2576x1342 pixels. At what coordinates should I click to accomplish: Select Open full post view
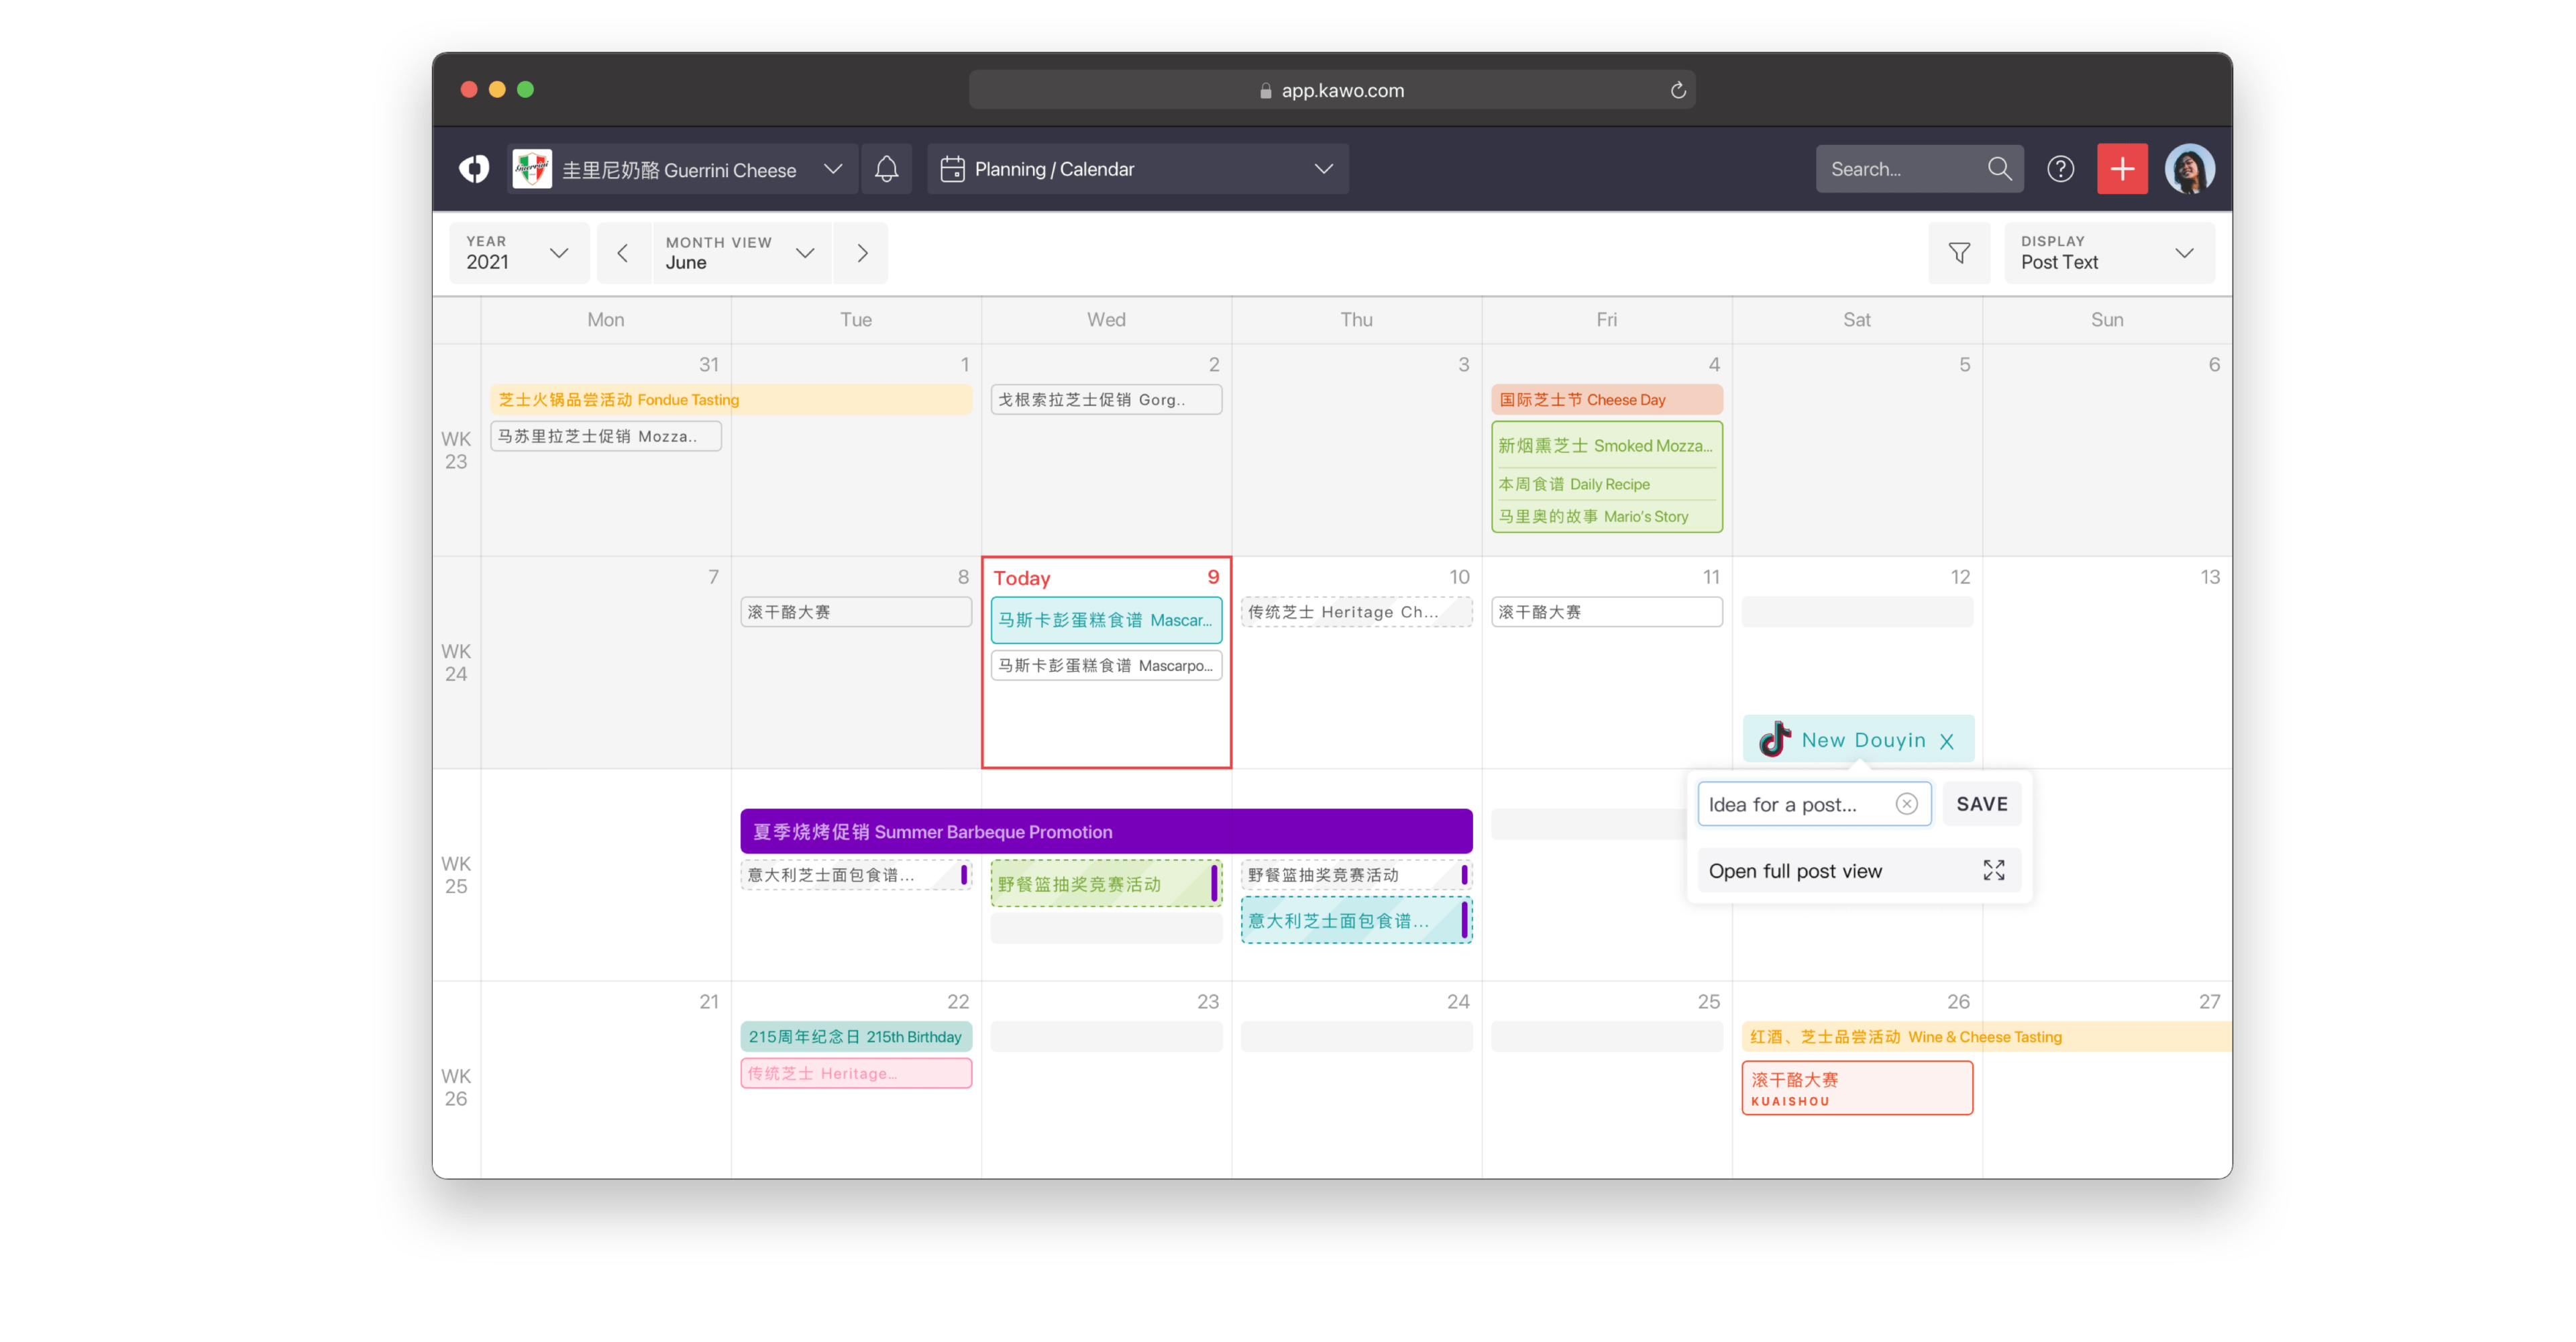1795,870
